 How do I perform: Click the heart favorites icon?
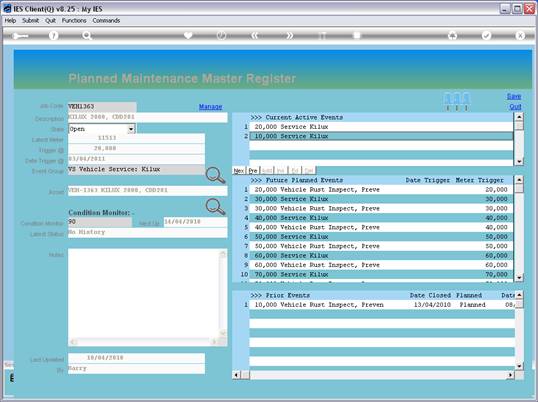pos(188,35)
